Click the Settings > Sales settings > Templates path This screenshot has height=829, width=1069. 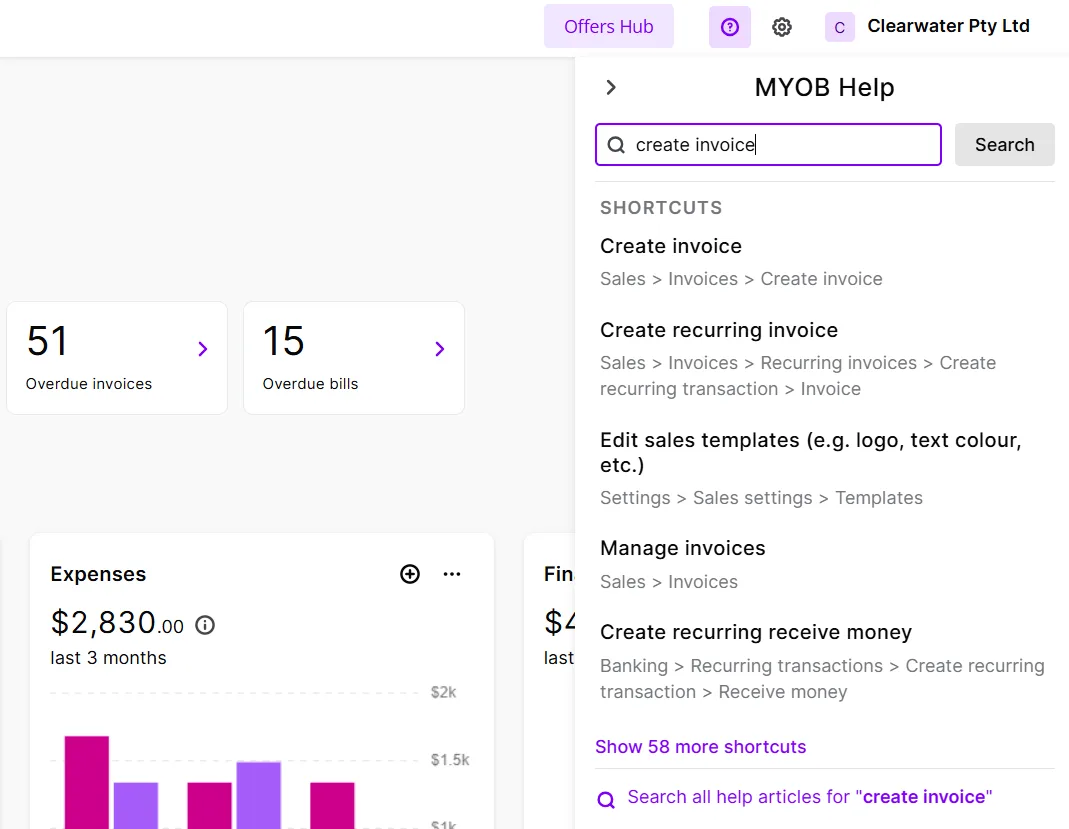coord(761,498)
